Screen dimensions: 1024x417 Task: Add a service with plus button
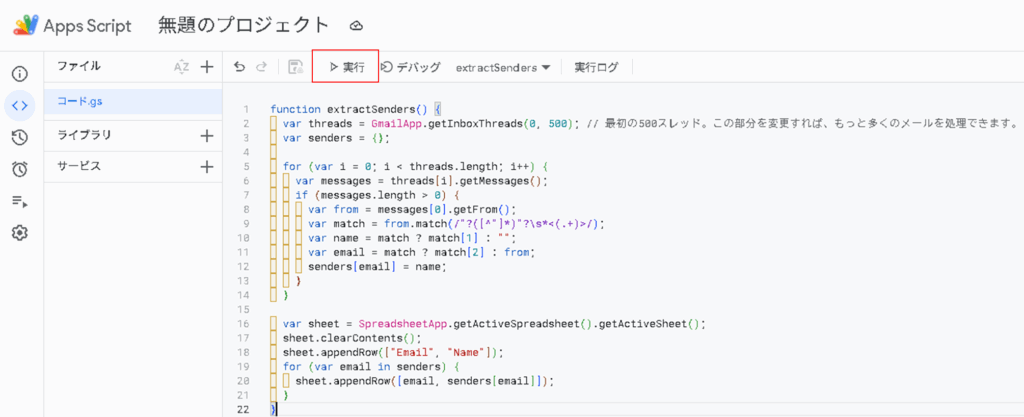pos(206,166)
